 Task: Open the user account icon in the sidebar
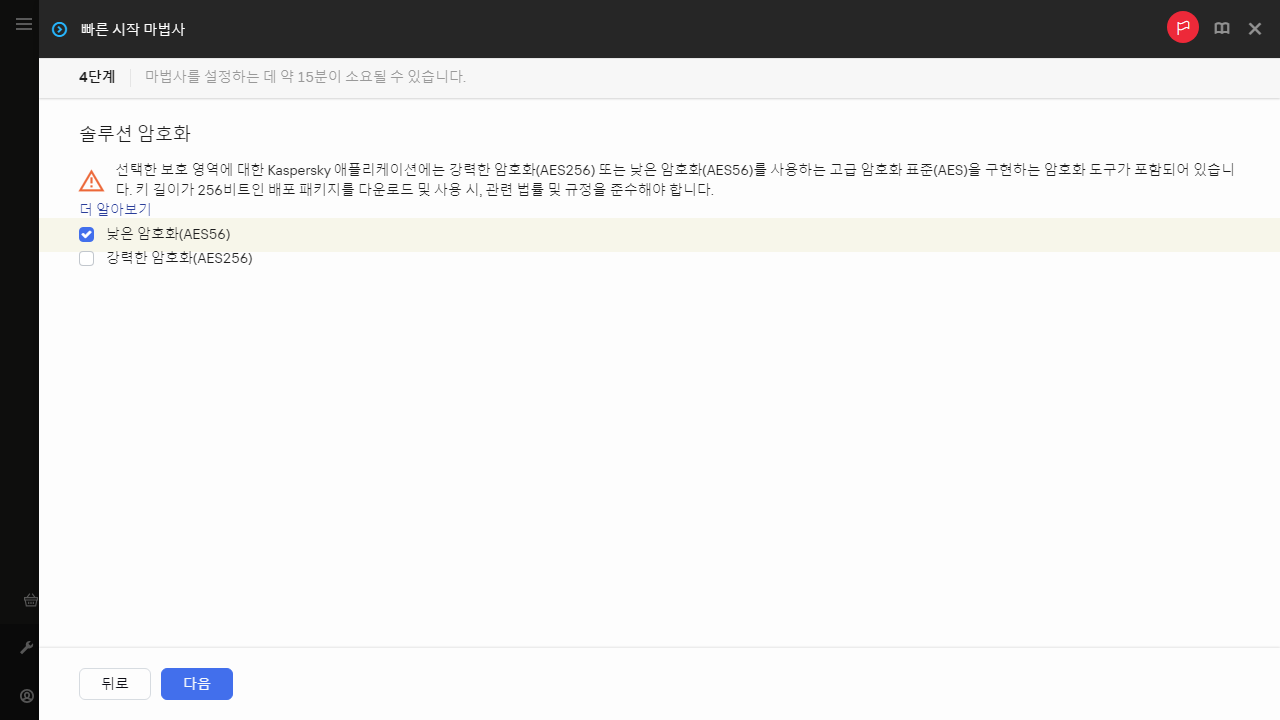pyautogui.click(x=26, y=696)
